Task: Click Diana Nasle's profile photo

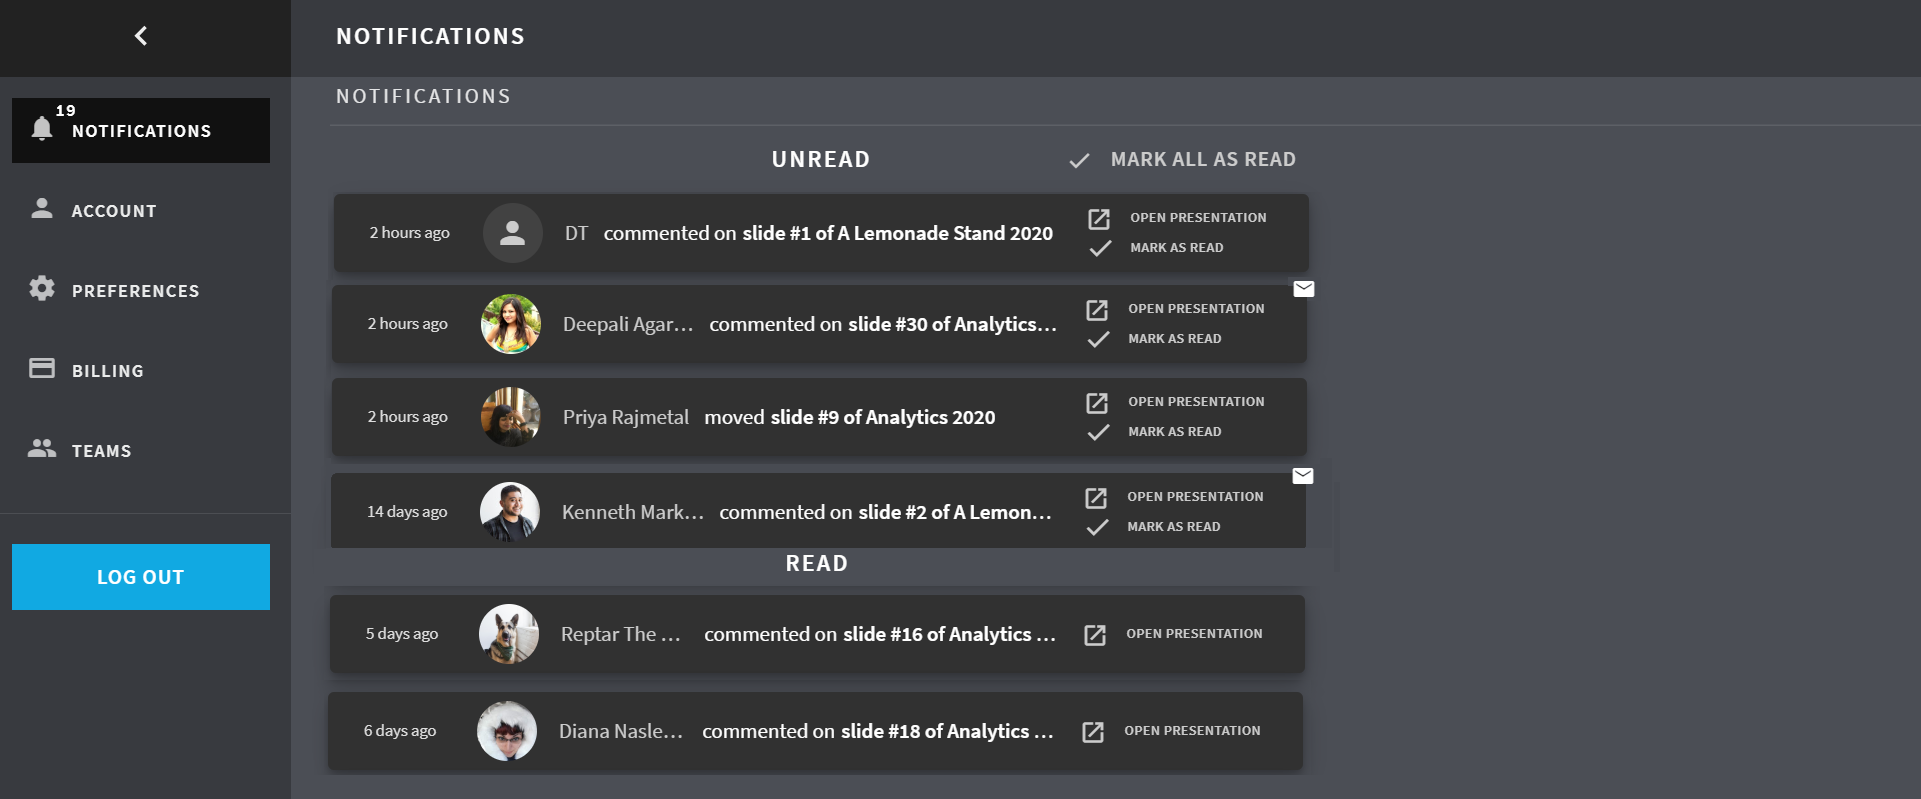Action: (507, 731)
